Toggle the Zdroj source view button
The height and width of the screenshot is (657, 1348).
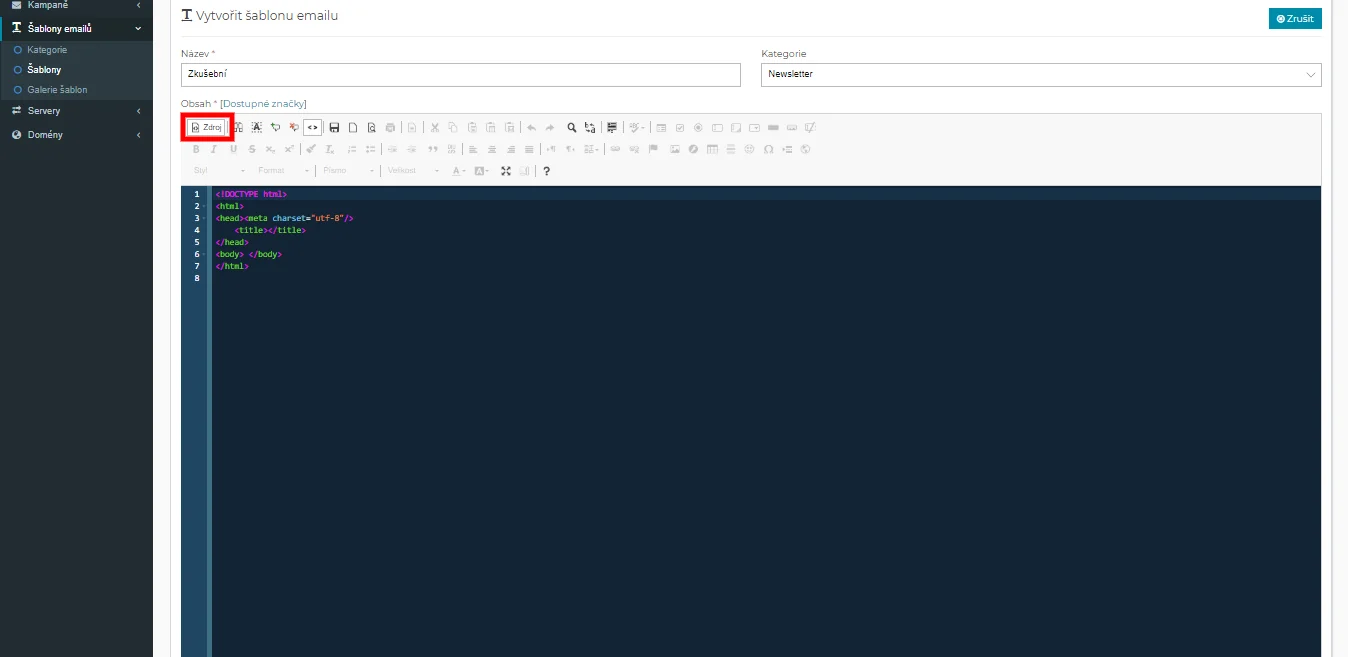207,127
